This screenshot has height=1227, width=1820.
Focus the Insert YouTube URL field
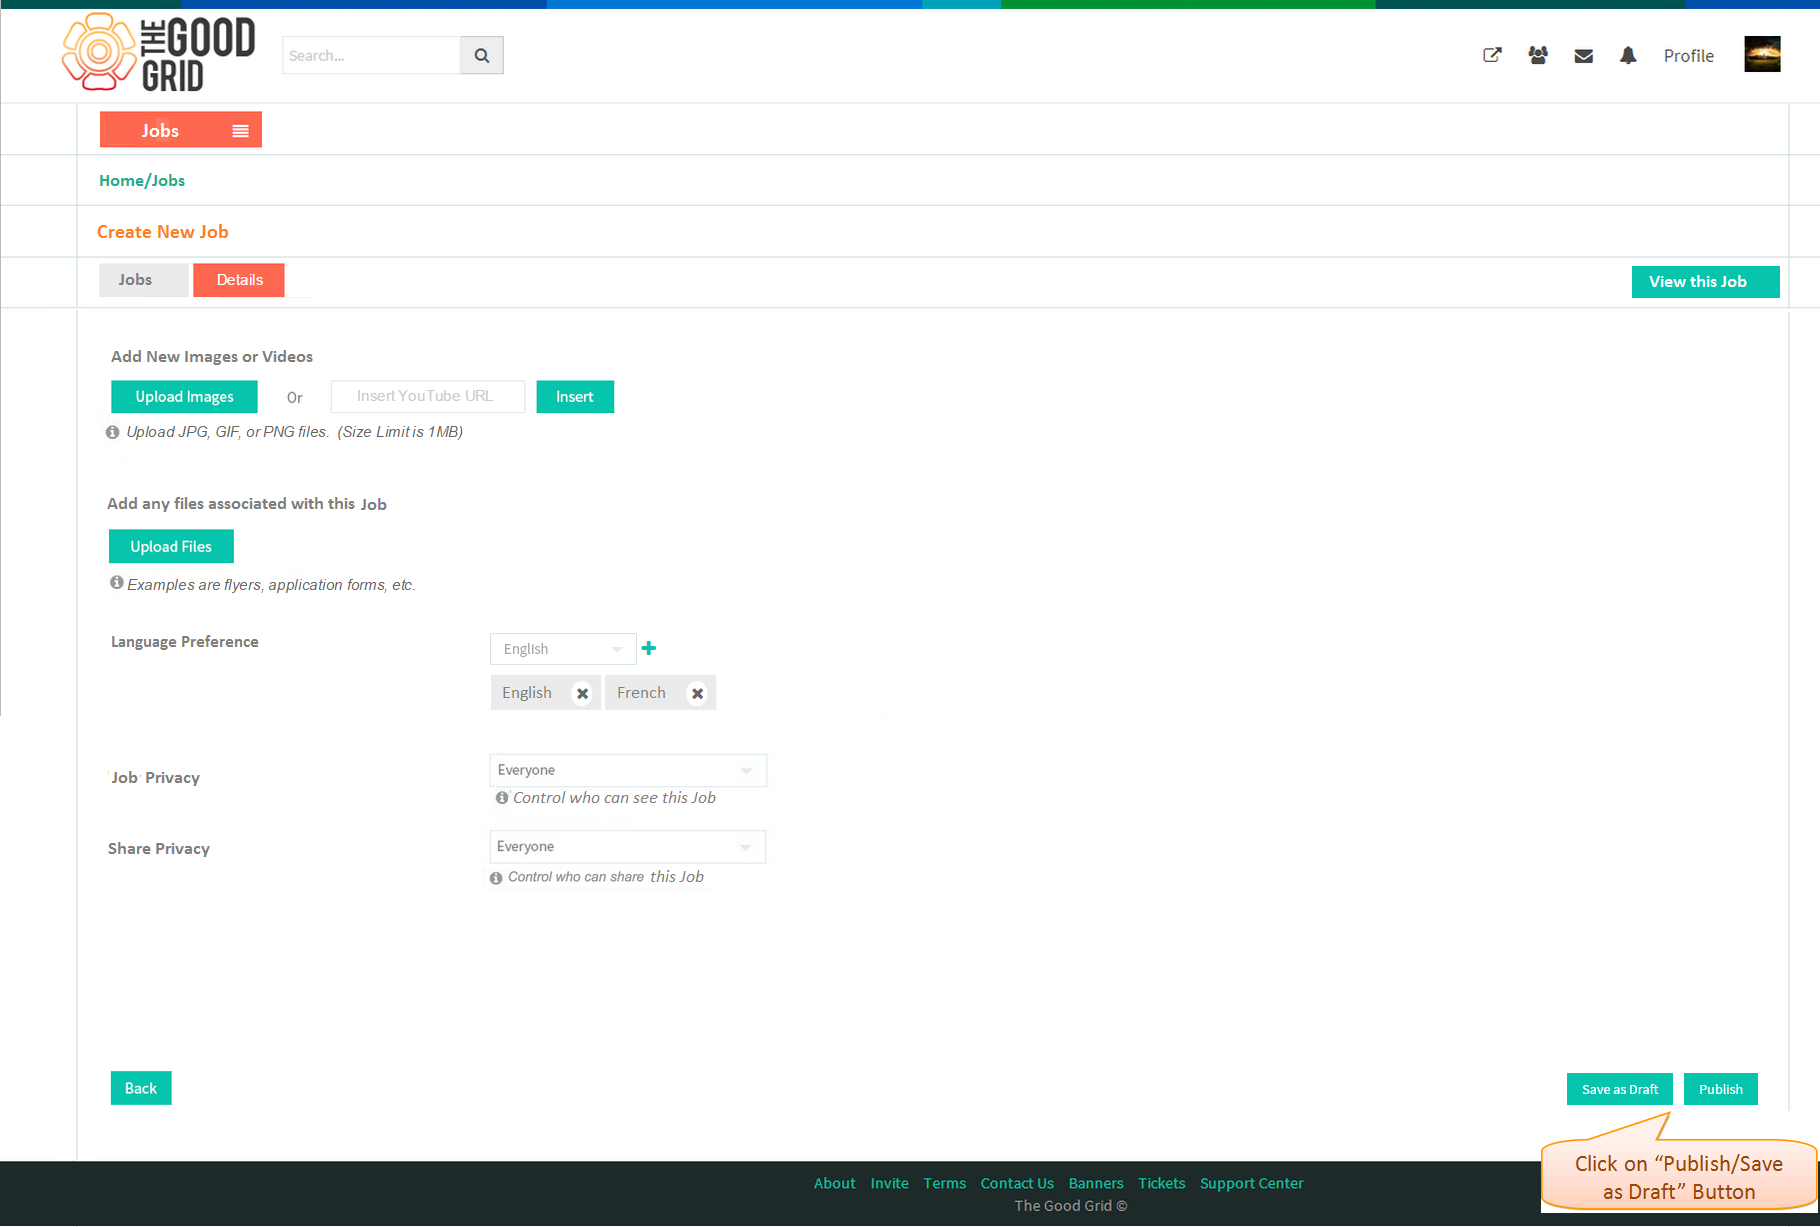(x=428, y=397)
